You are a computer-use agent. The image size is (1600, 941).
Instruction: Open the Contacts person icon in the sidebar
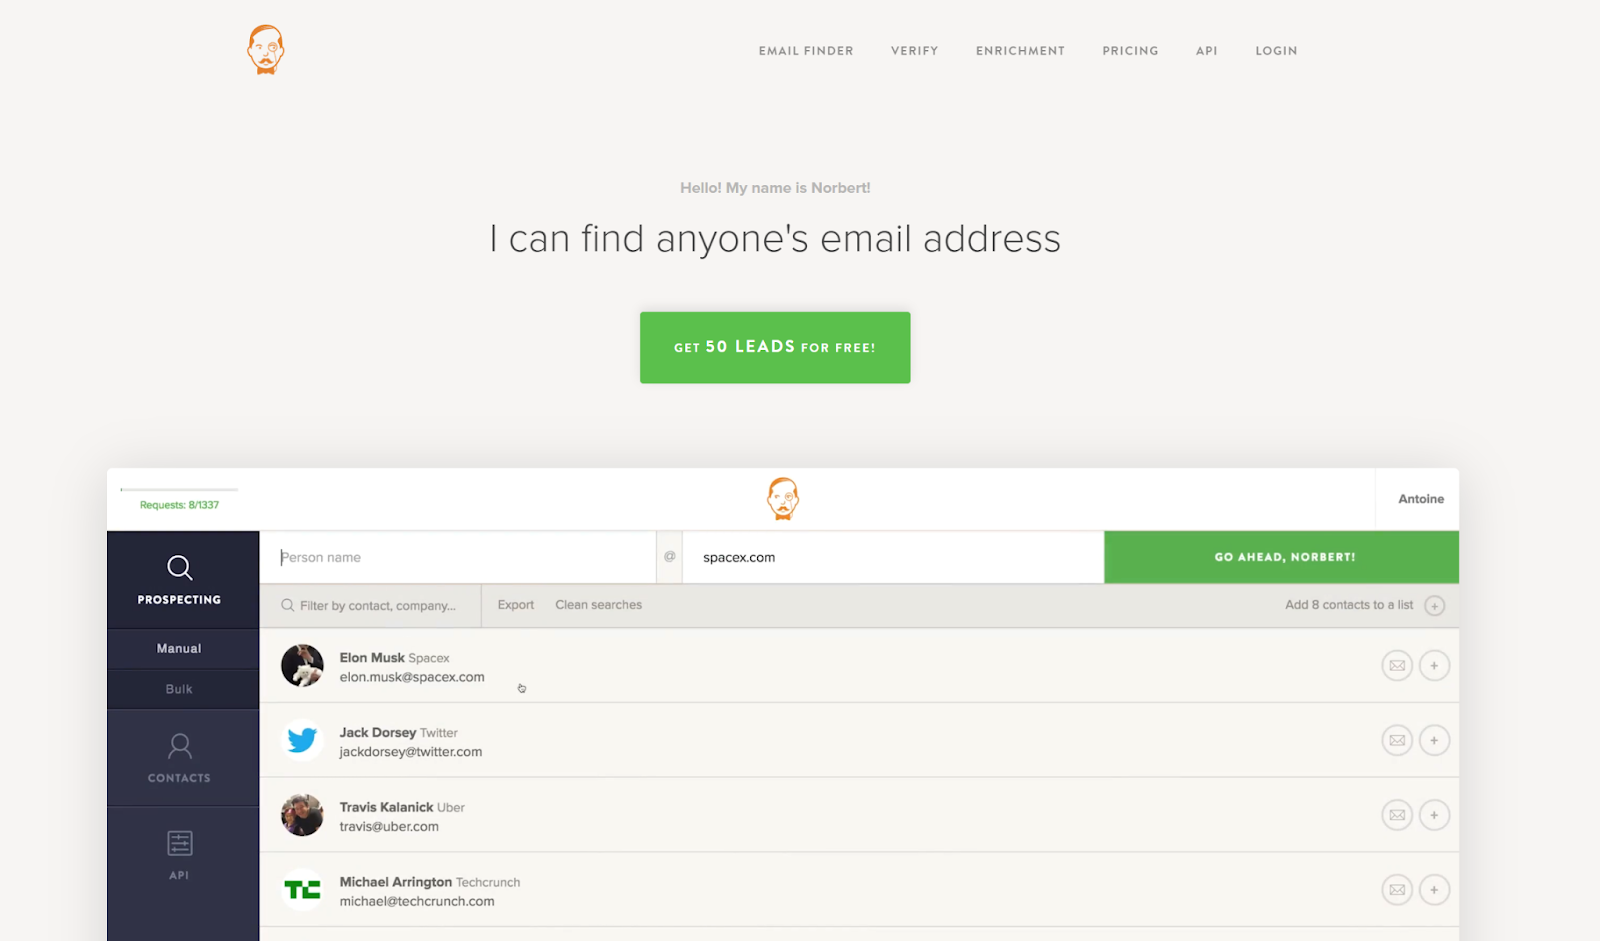(180, 746)
